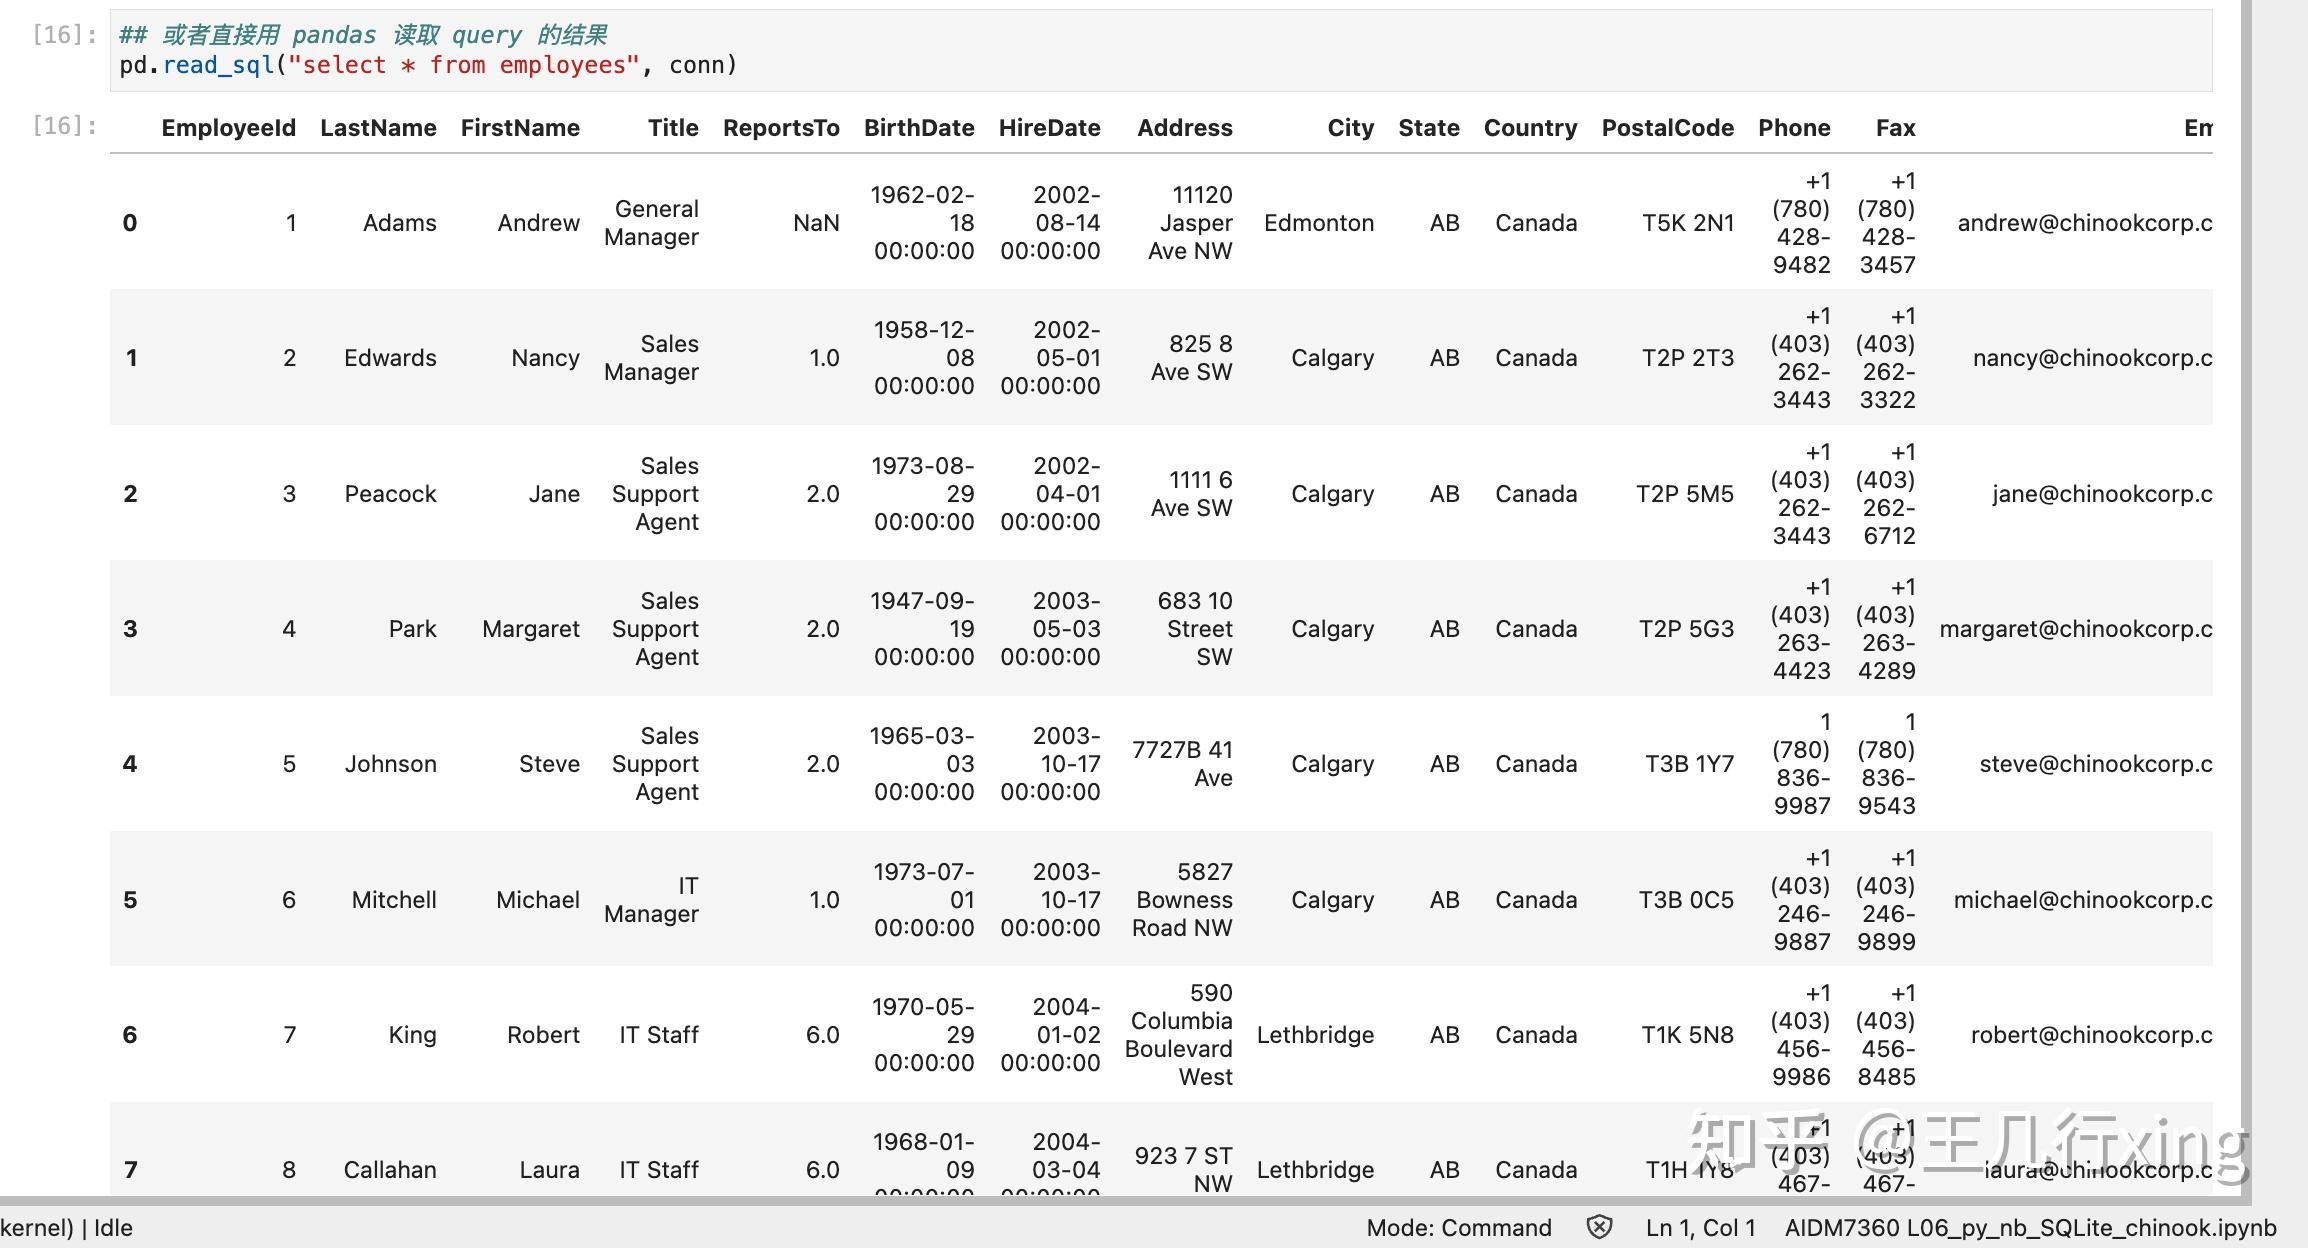The image size is (2308, 1248).
Task: Select the Mitchell last name cell
Action: (394, 900)
